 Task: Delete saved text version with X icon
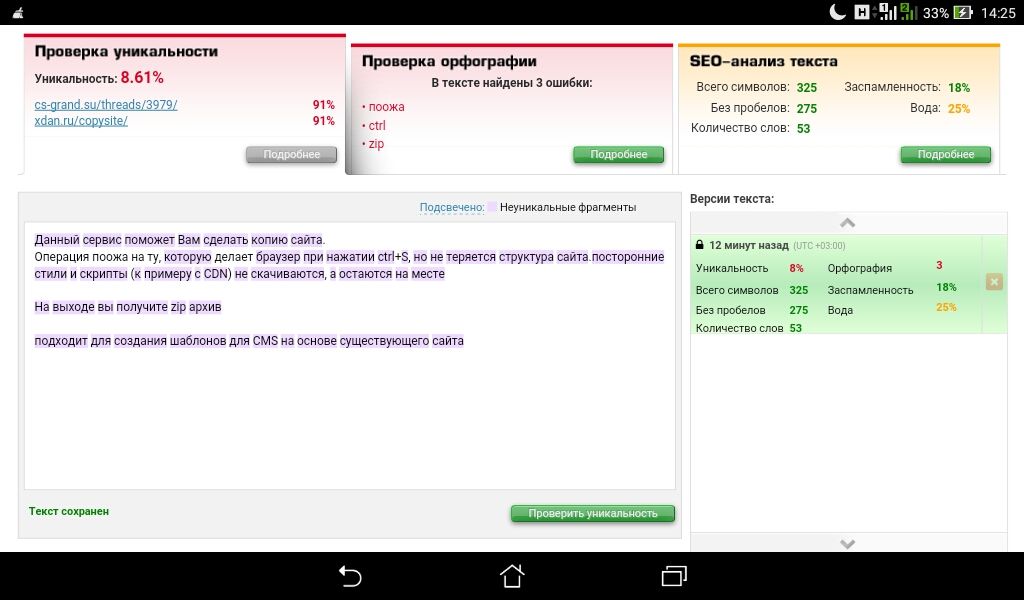pos(994,282)
